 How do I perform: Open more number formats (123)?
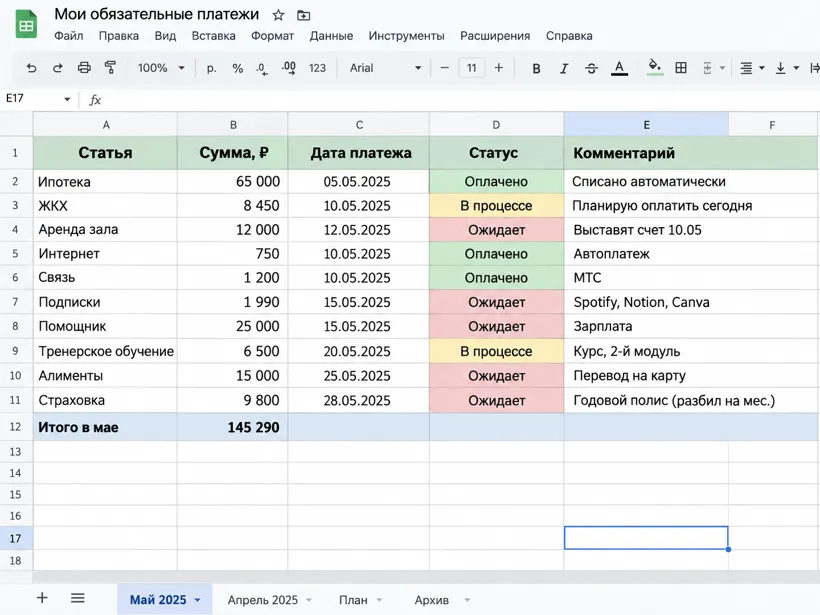coord(317,68)
